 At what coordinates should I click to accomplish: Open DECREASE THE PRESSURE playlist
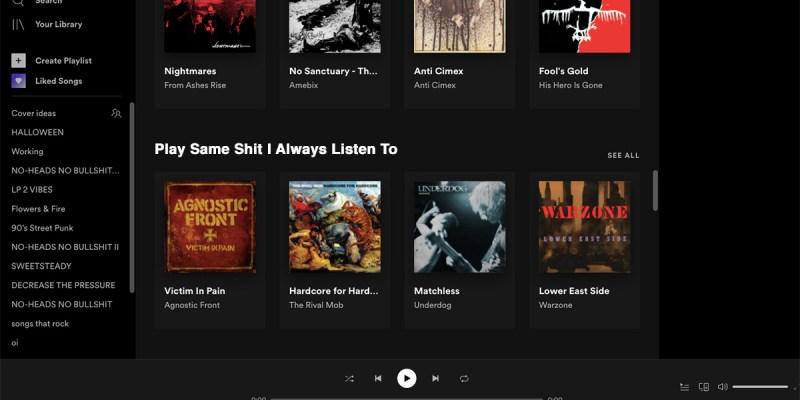click(63, 285)
